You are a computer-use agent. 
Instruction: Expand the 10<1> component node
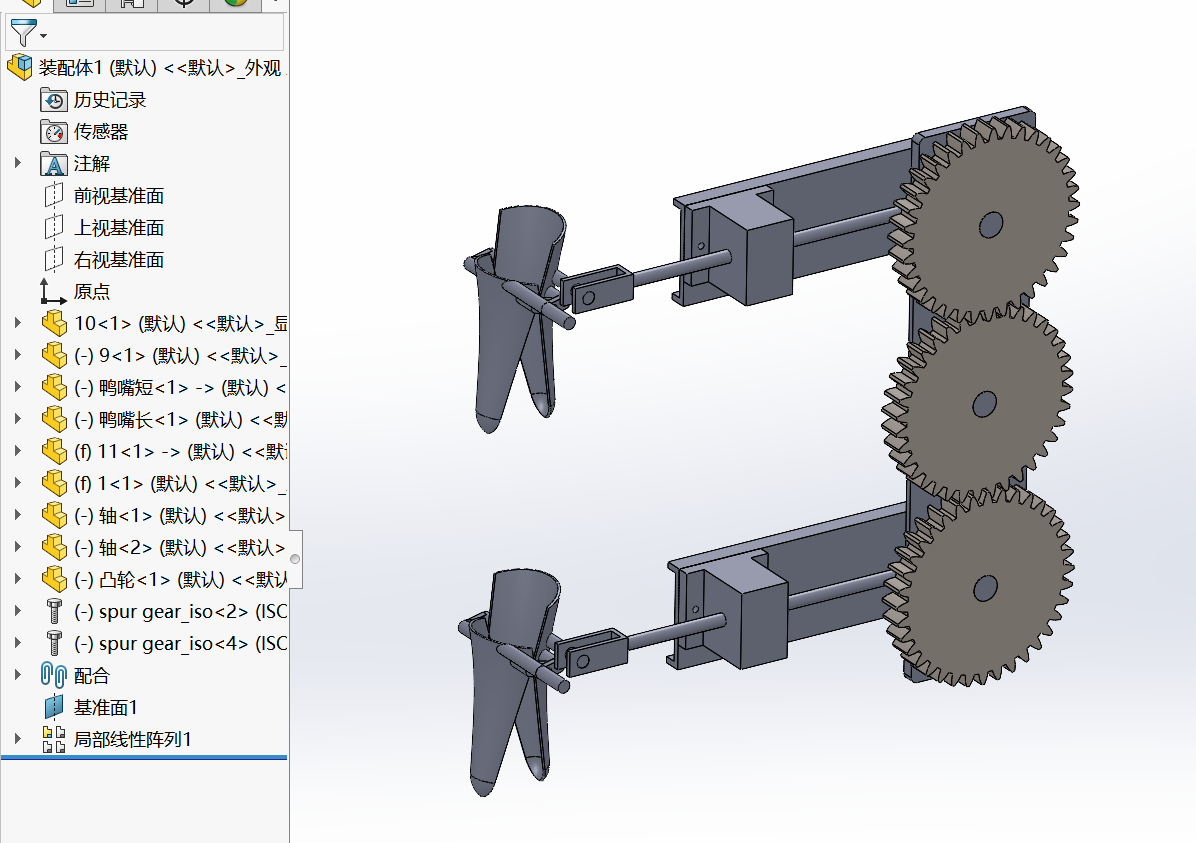tap(18, 323)
